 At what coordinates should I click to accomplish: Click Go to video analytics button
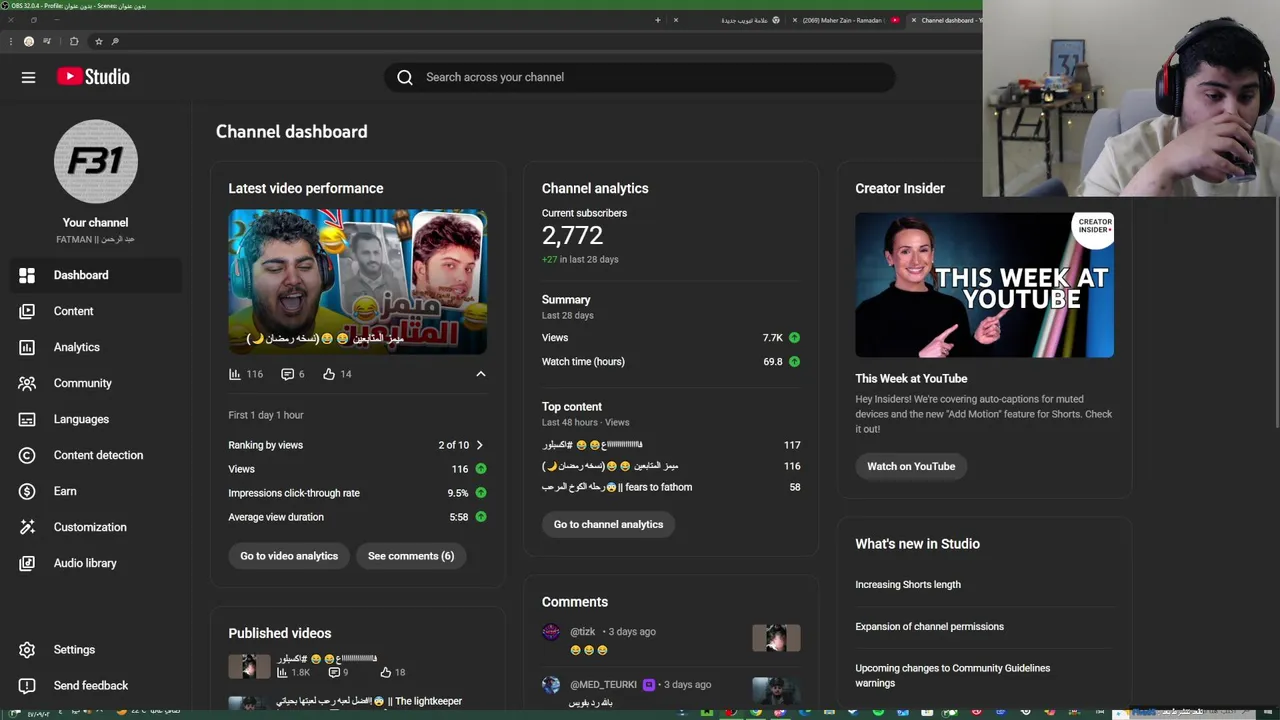pyautogui.click(x=289, y=556)
